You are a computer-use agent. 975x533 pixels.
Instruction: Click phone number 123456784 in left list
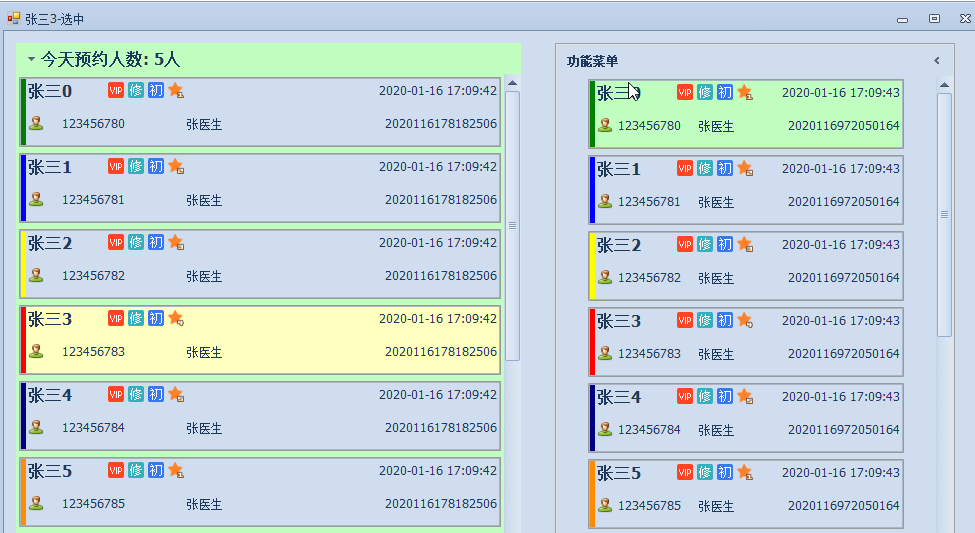click(93, 427)
